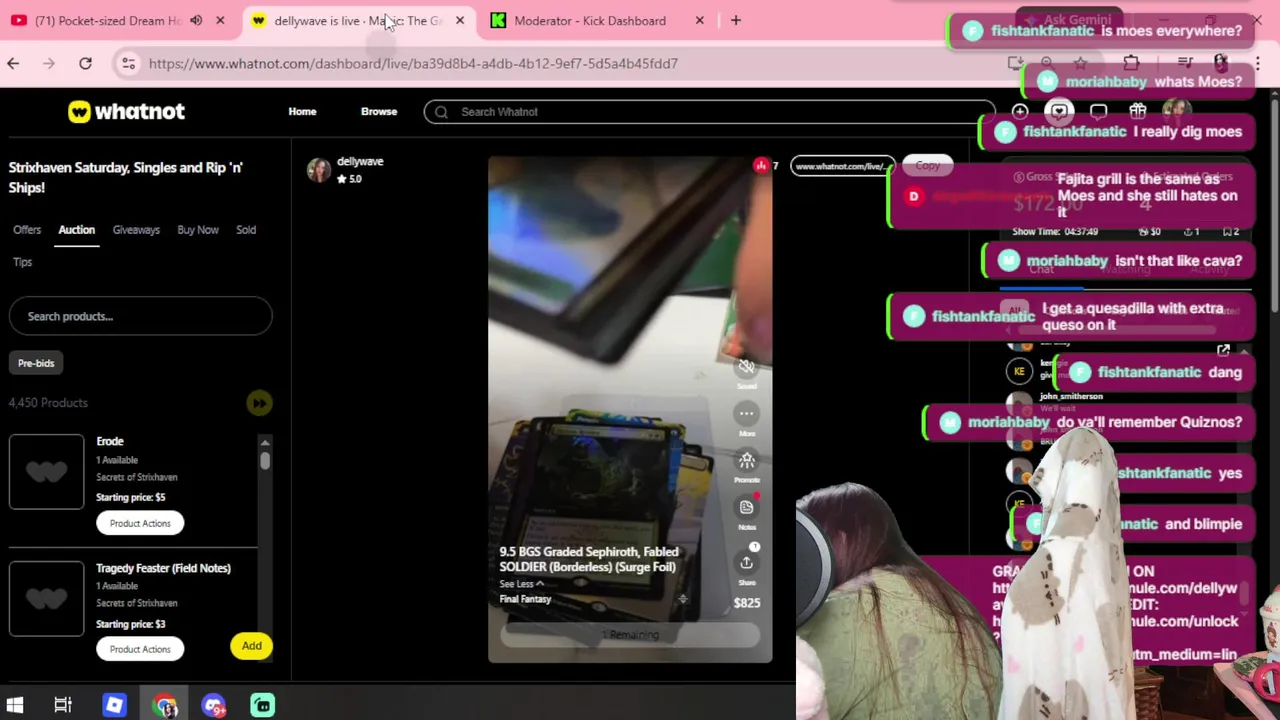Image resolution: width=1280 pixels, height=720 pixels.
Task: Switch to YouTube Pocket-sized Dream tab
Action: pos(108,20)
